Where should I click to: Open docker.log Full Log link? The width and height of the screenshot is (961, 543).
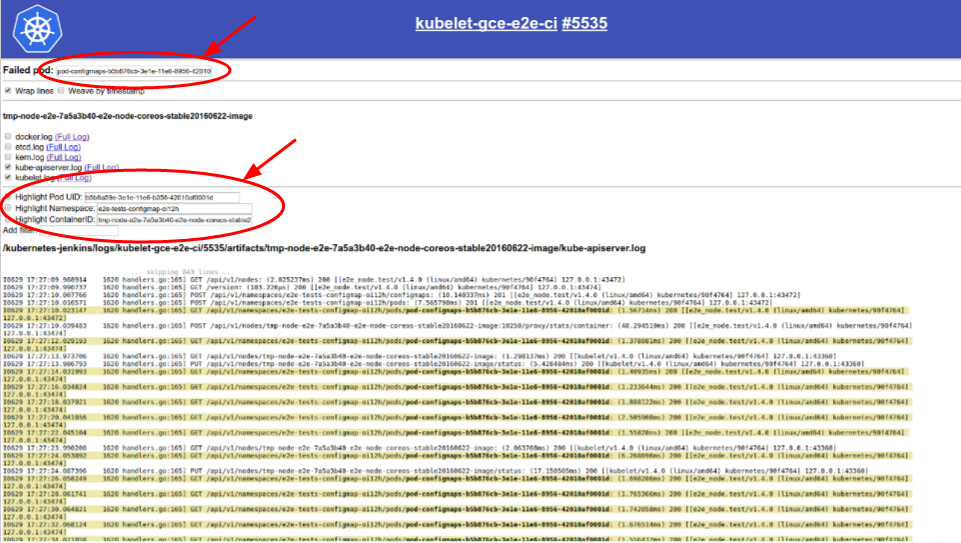[72, 137]
